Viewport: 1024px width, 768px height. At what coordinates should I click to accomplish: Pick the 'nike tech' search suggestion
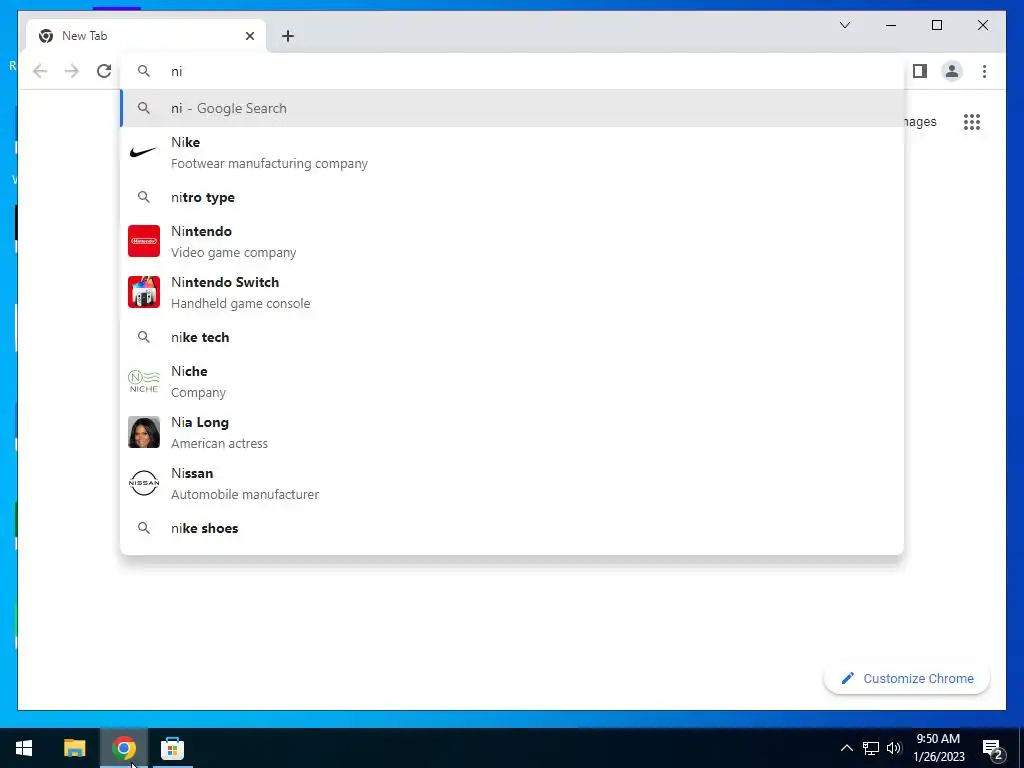coord(512,337)
